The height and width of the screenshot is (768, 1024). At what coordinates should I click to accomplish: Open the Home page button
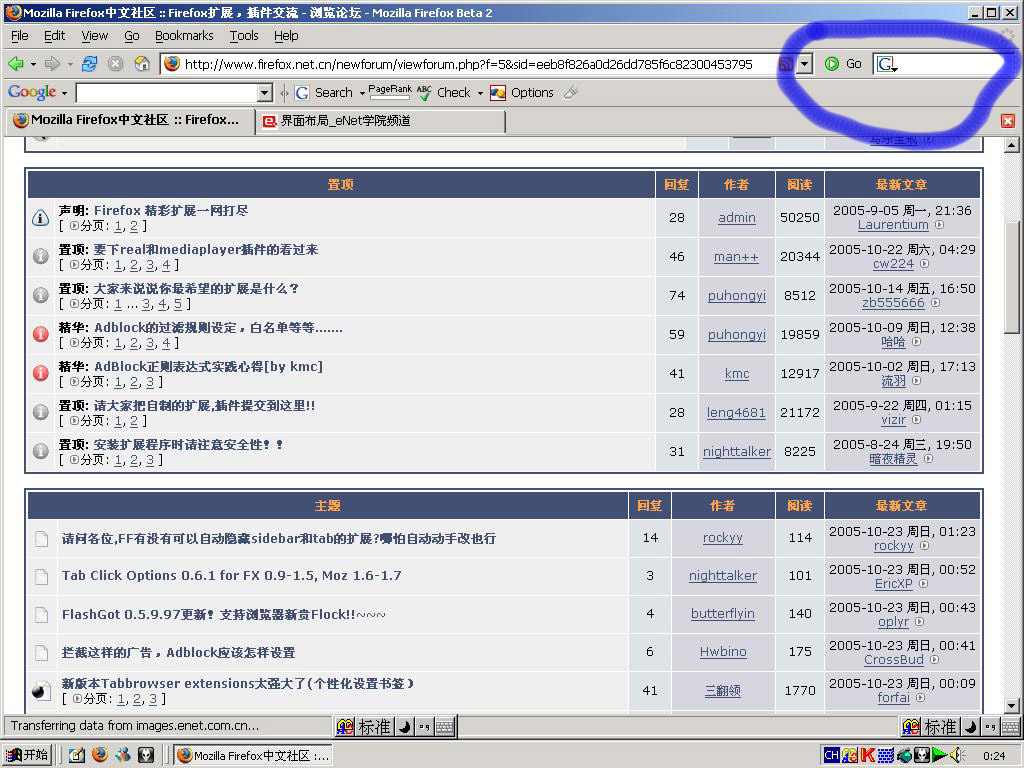142,64
